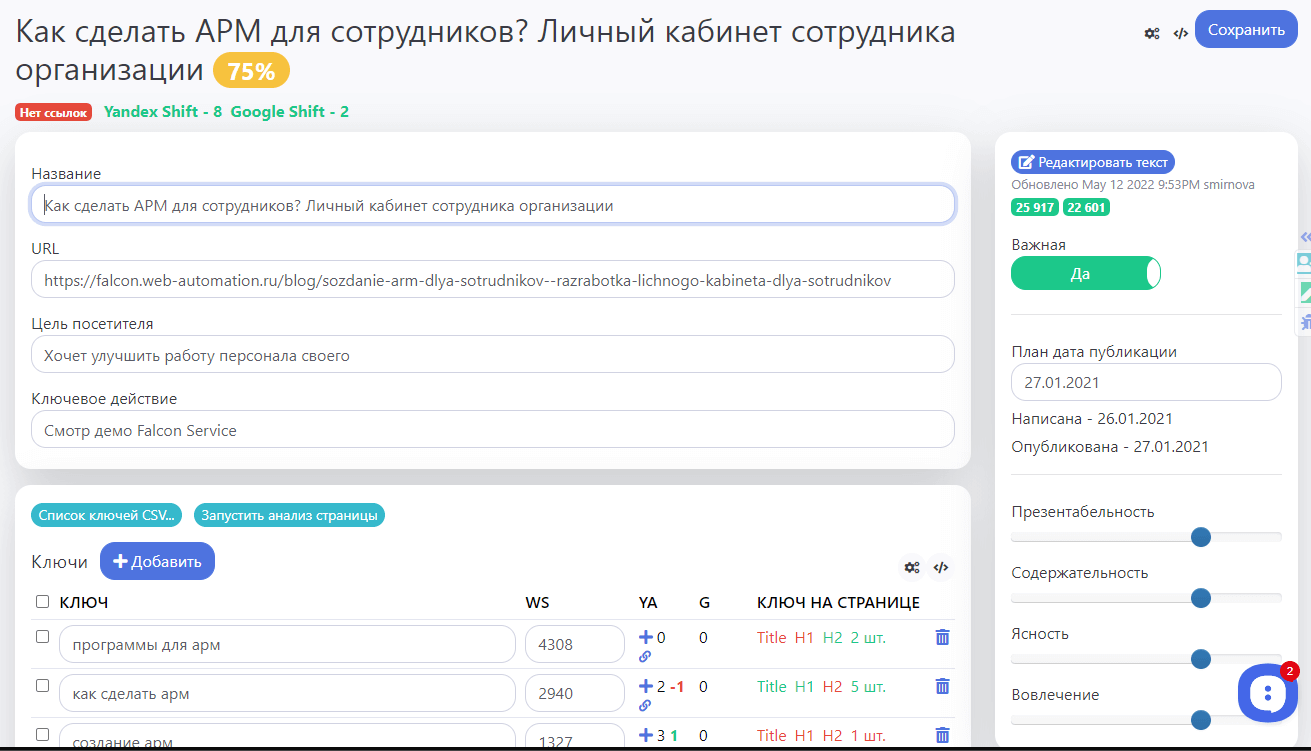Open the chat support widget

point(1267,692)
